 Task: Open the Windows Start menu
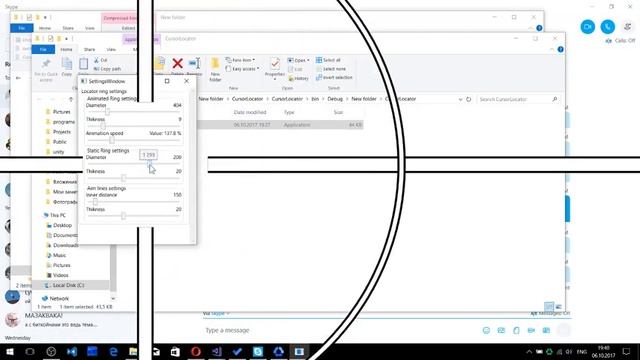click(9, 351)
